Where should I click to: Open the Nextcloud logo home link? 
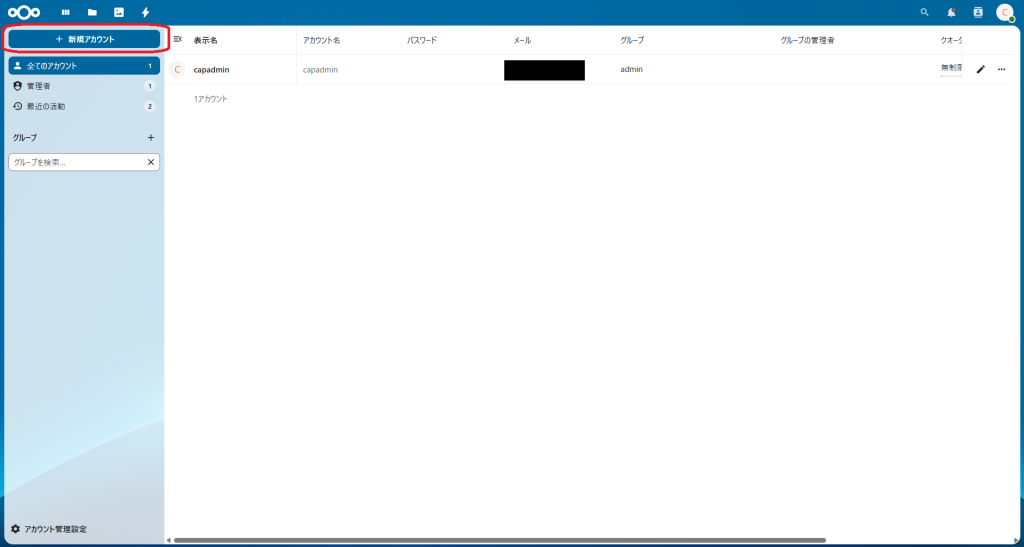[24, 12]
